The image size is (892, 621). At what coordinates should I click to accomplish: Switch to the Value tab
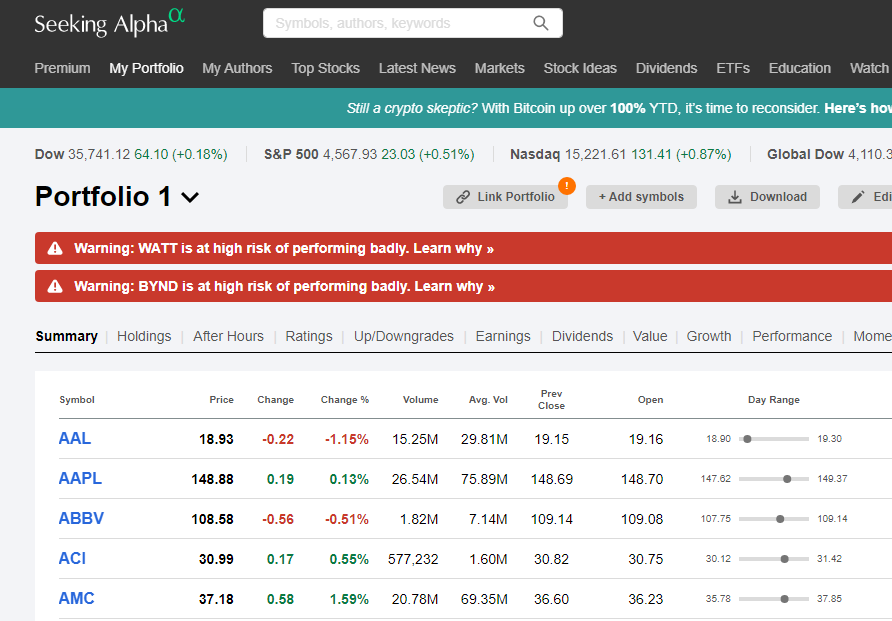(650, 336)
